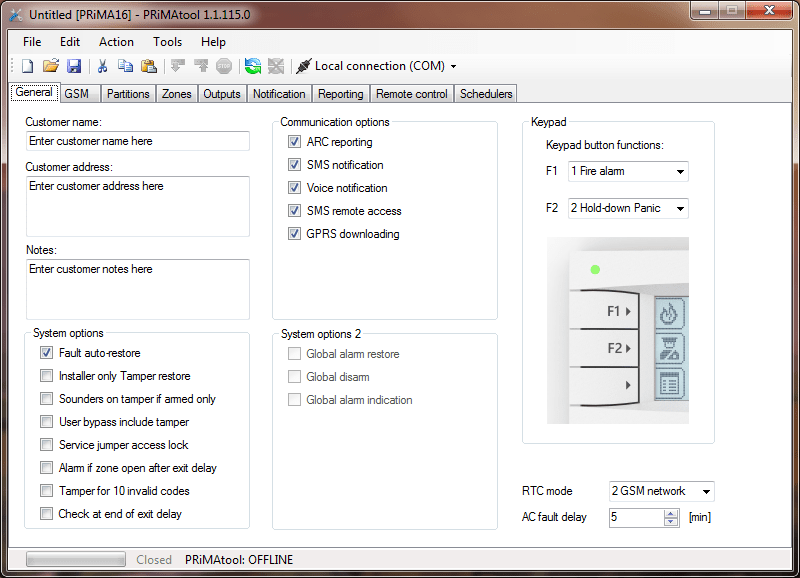Create a new file via toolbar icon

point(28,66)
